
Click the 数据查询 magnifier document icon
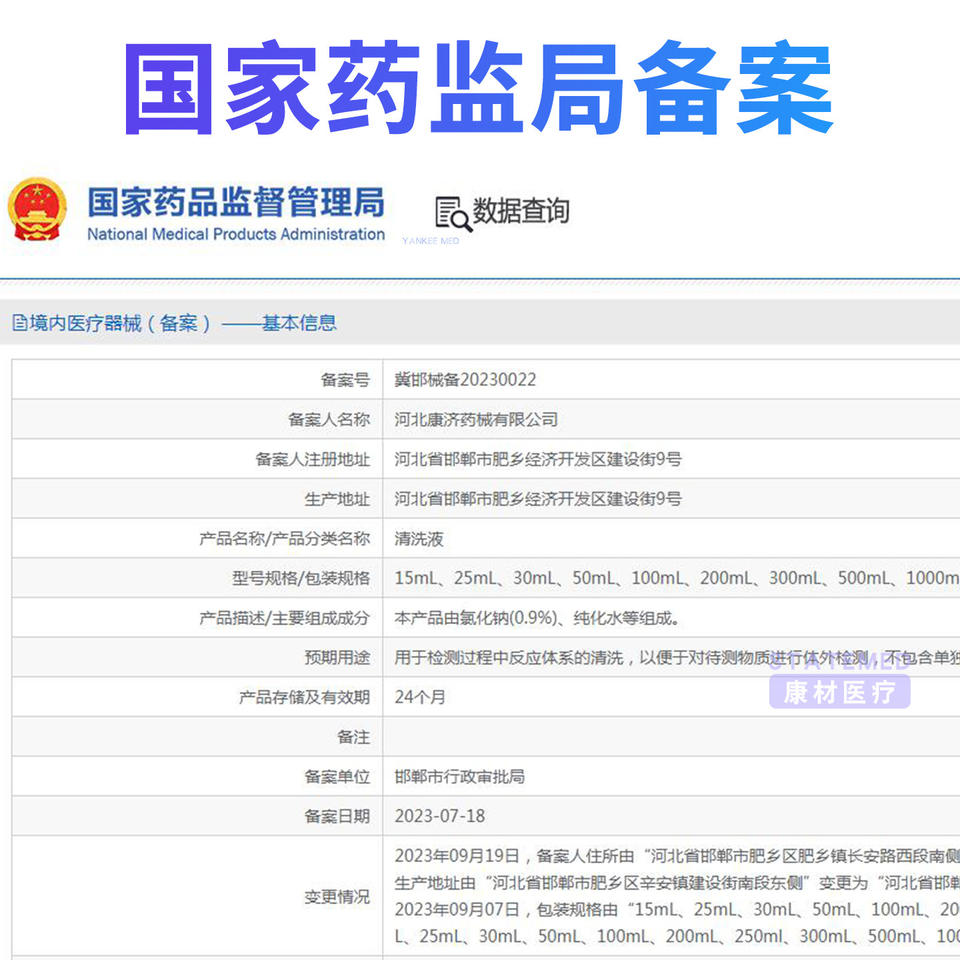tap(452, 212)
